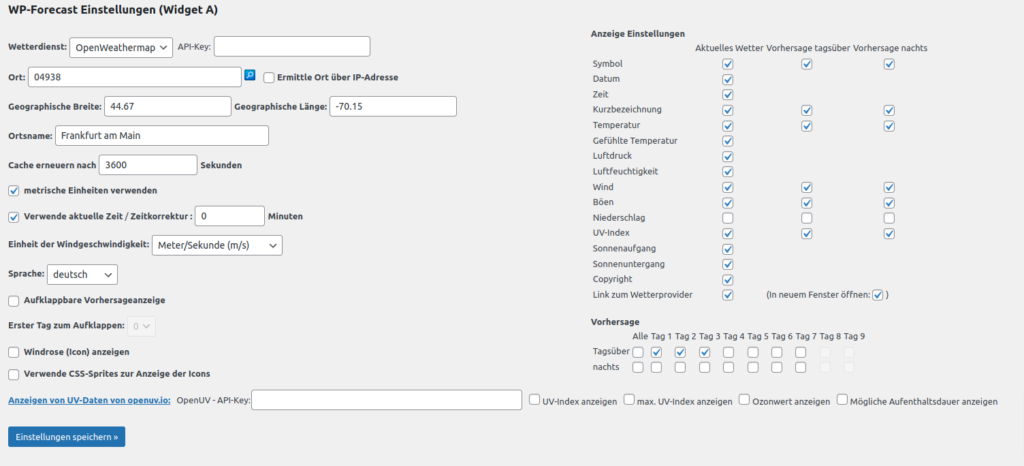Uncheck Tag 3 in the Tagsüber row
The width and height of the screenshot is (1024, 466).
click(705, 352)
